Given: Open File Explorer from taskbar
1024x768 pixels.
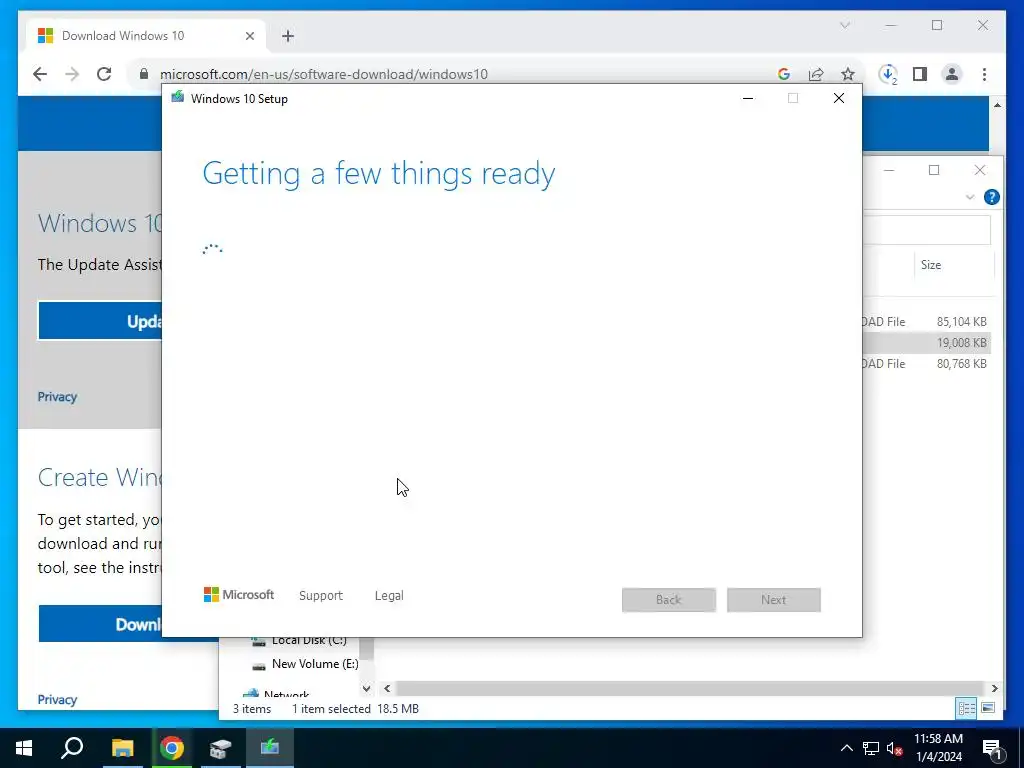Looking at the screenshot, I should [x=122, y=748].
